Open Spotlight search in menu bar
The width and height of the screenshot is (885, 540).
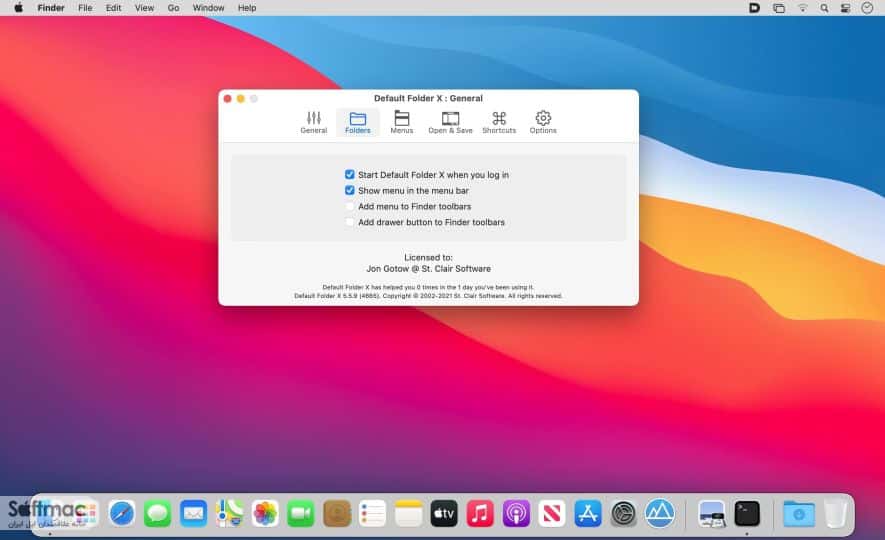824,8
